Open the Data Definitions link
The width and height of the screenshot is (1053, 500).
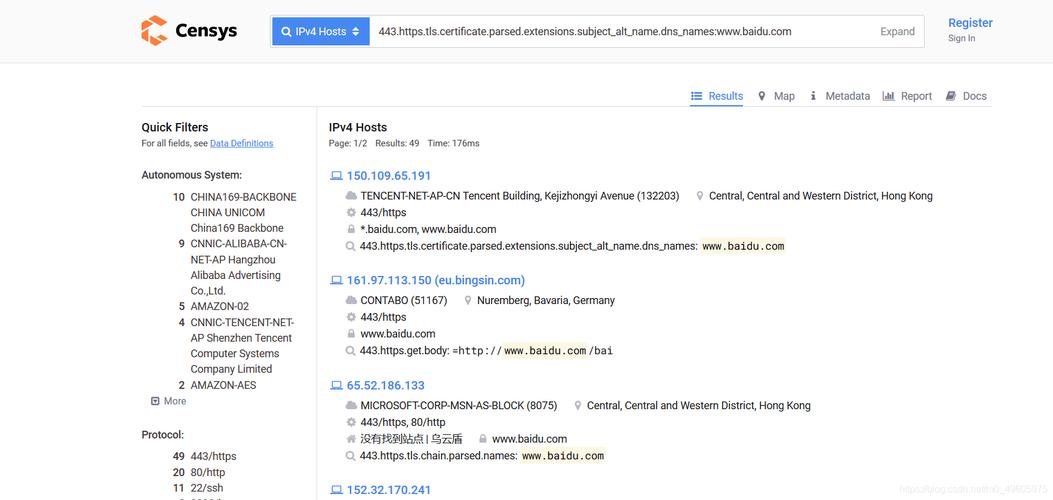[242, 143]
